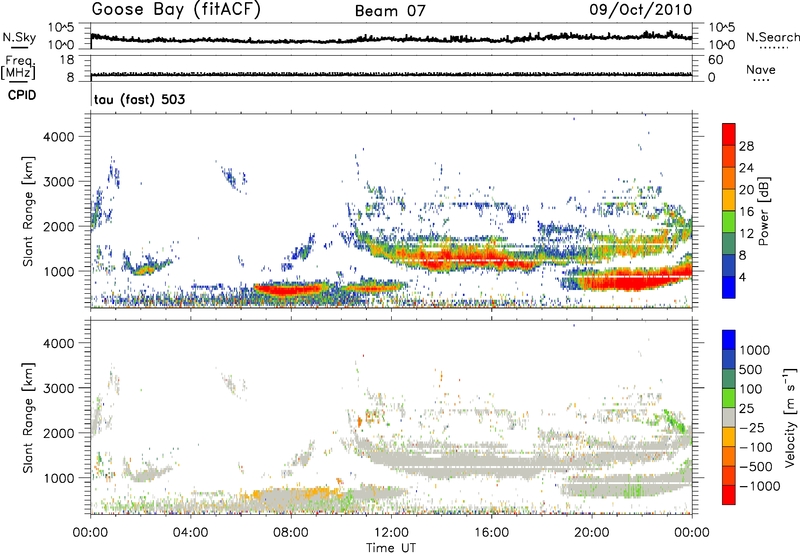Select the bright blue bottom segment of the power color bar

729,288
